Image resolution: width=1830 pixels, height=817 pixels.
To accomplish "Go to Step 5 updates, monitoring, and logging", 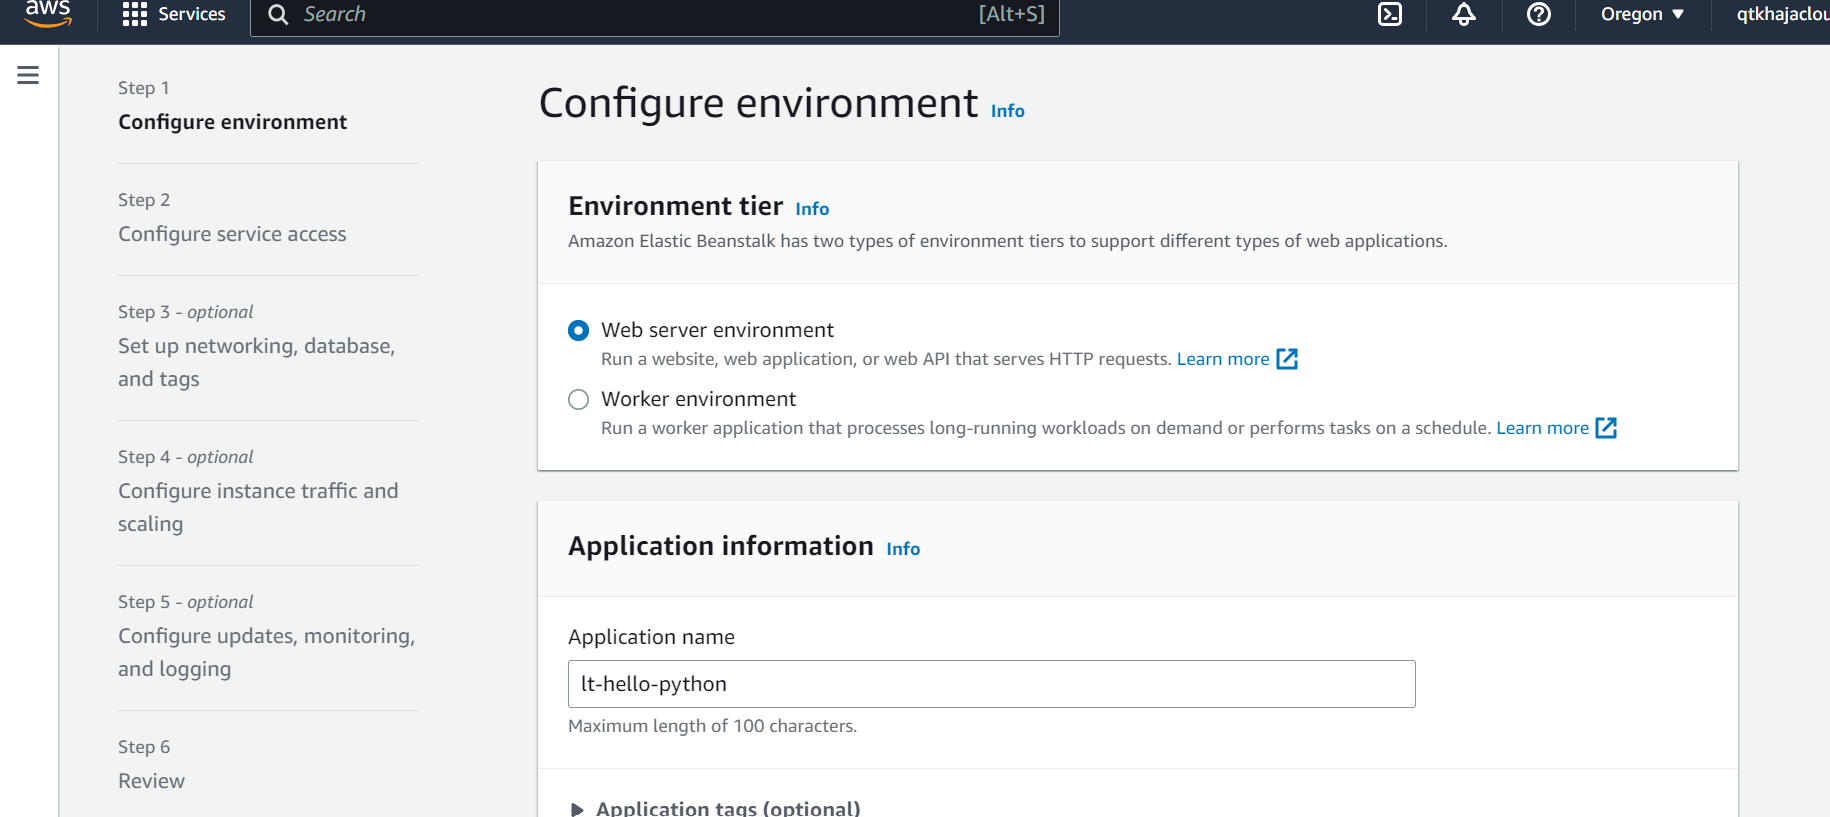I will pyautogui.click(x=266, y=652).
